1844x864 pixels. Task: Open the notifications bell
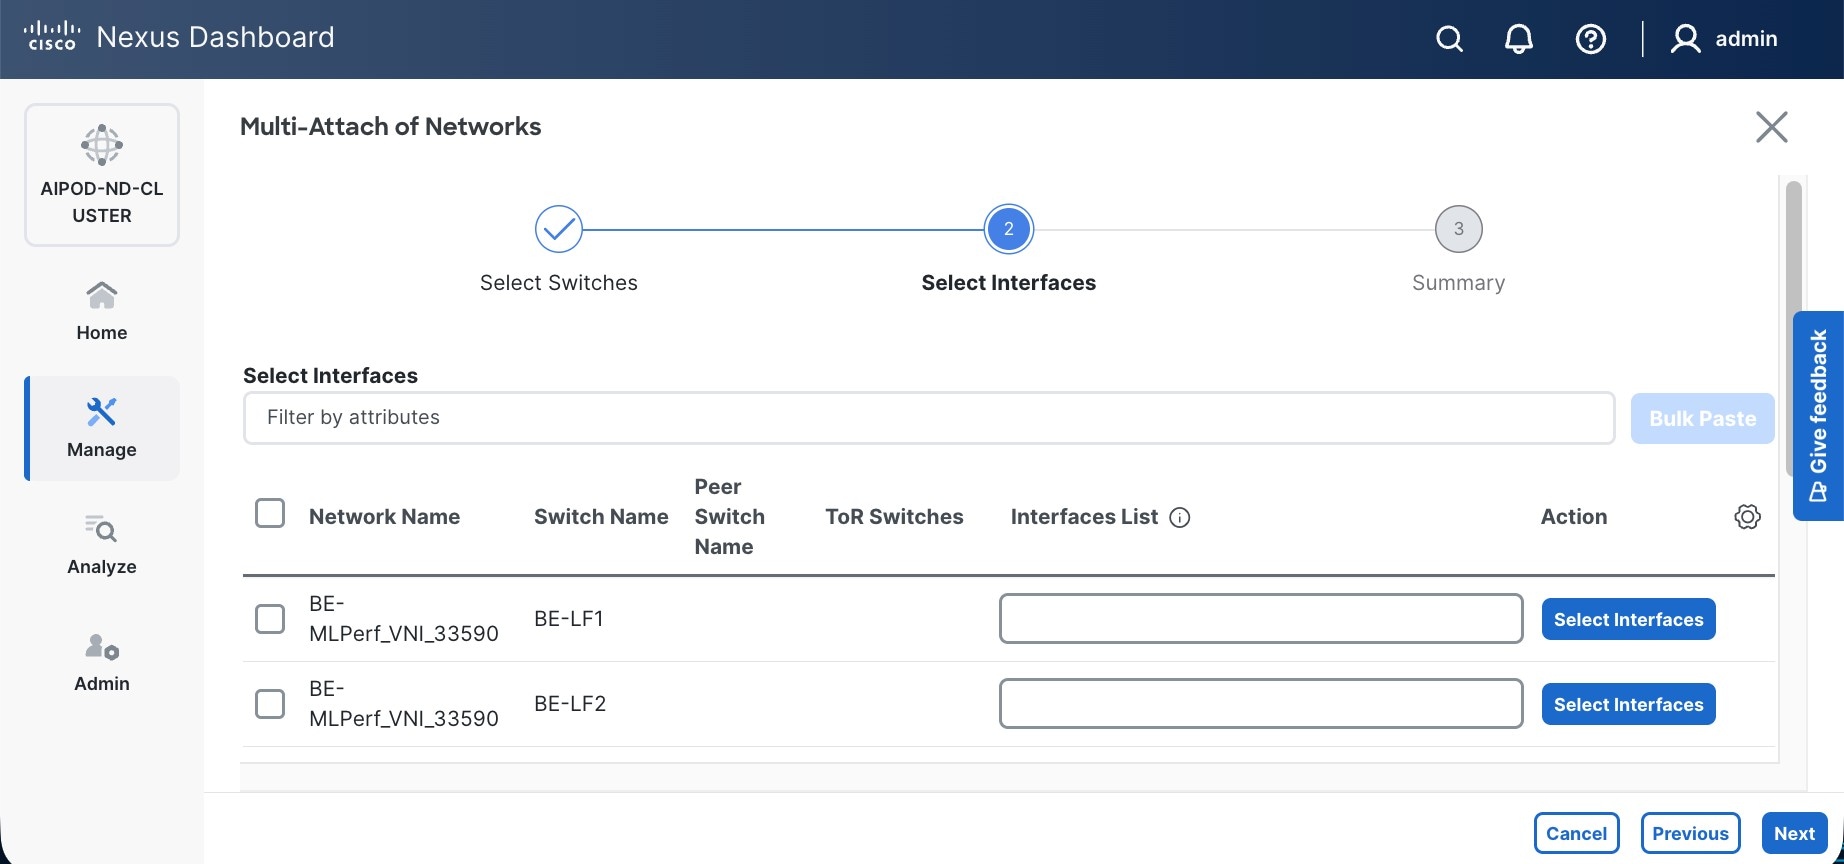click(1518, 39)
